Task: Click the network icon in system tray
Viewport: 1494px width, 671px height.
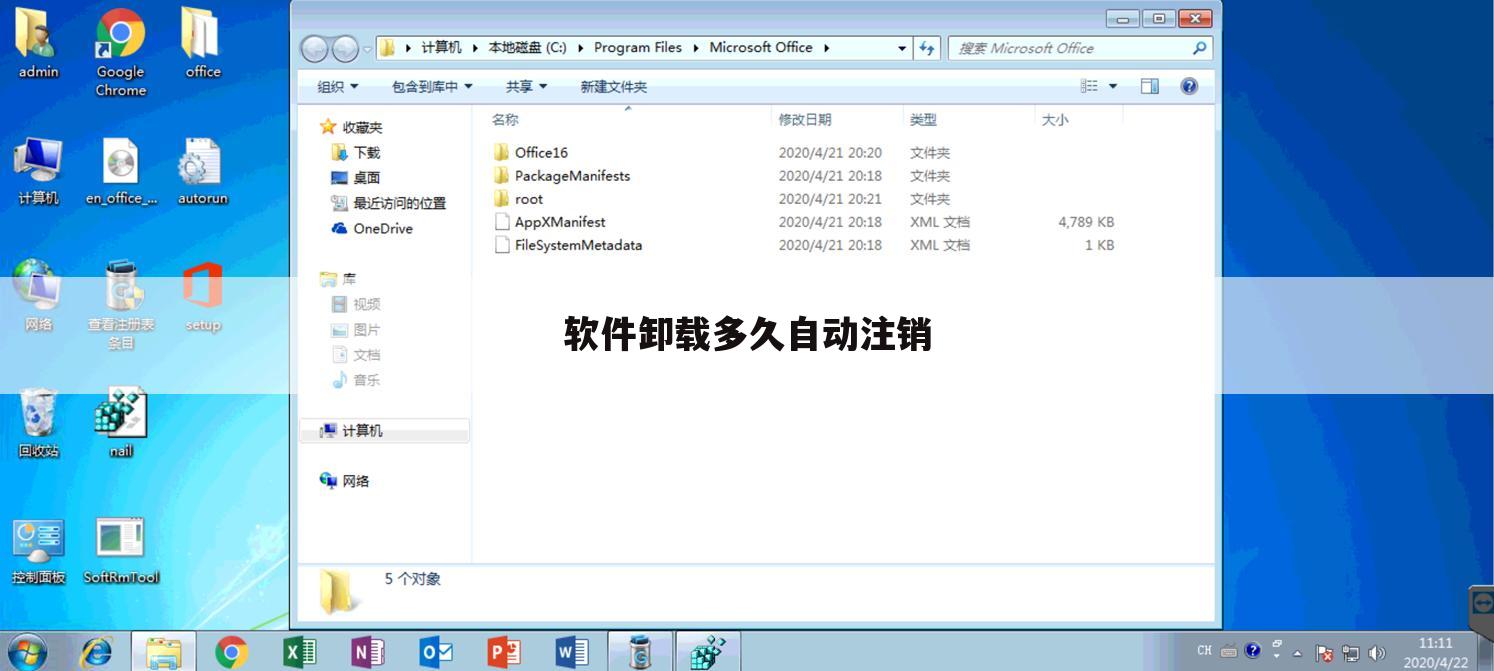Action: tap(1351, 653)
